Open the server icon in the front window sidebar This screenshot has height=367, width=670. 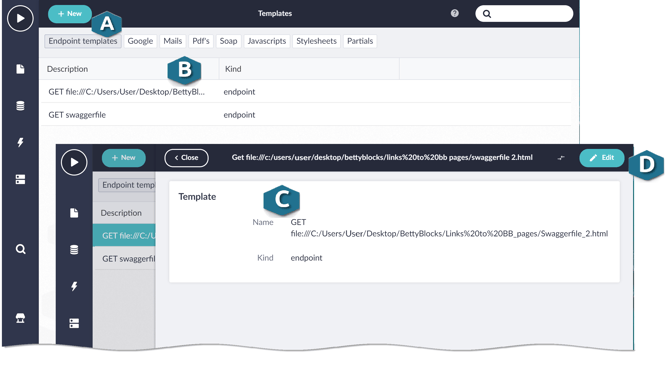tap(74, 323)
